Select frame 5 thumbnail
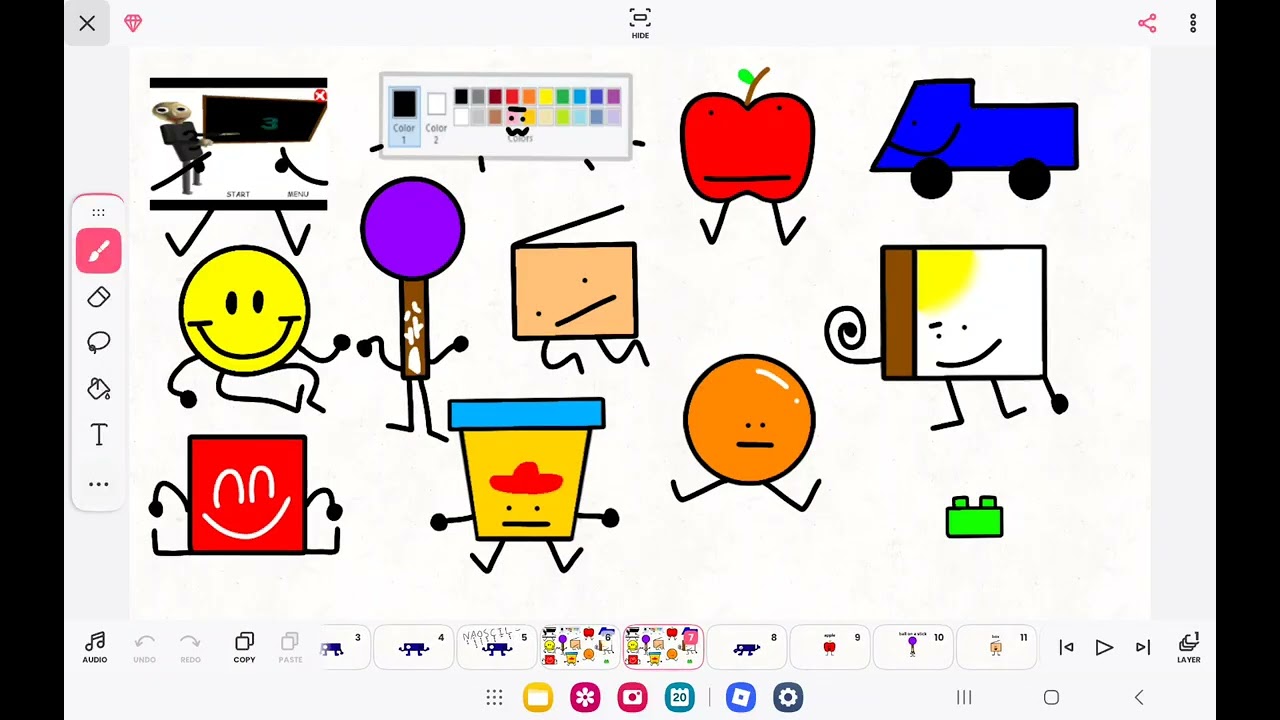The height and width of the screenshot is (720, 1280). click(x=496, y=647)
